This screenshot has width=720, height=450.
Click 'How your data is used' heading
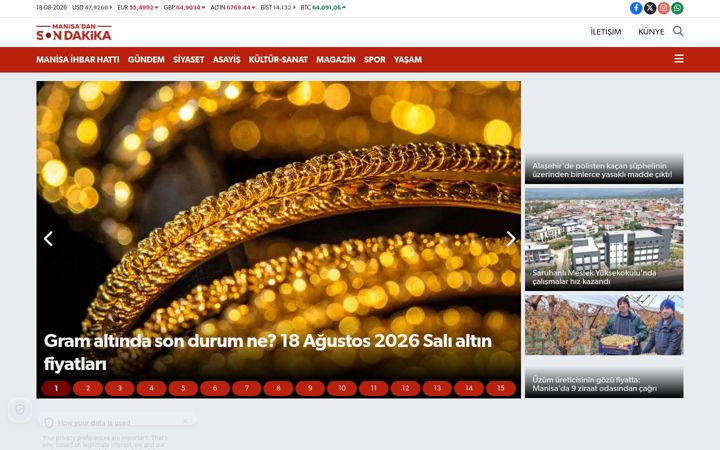pos(94,422)
